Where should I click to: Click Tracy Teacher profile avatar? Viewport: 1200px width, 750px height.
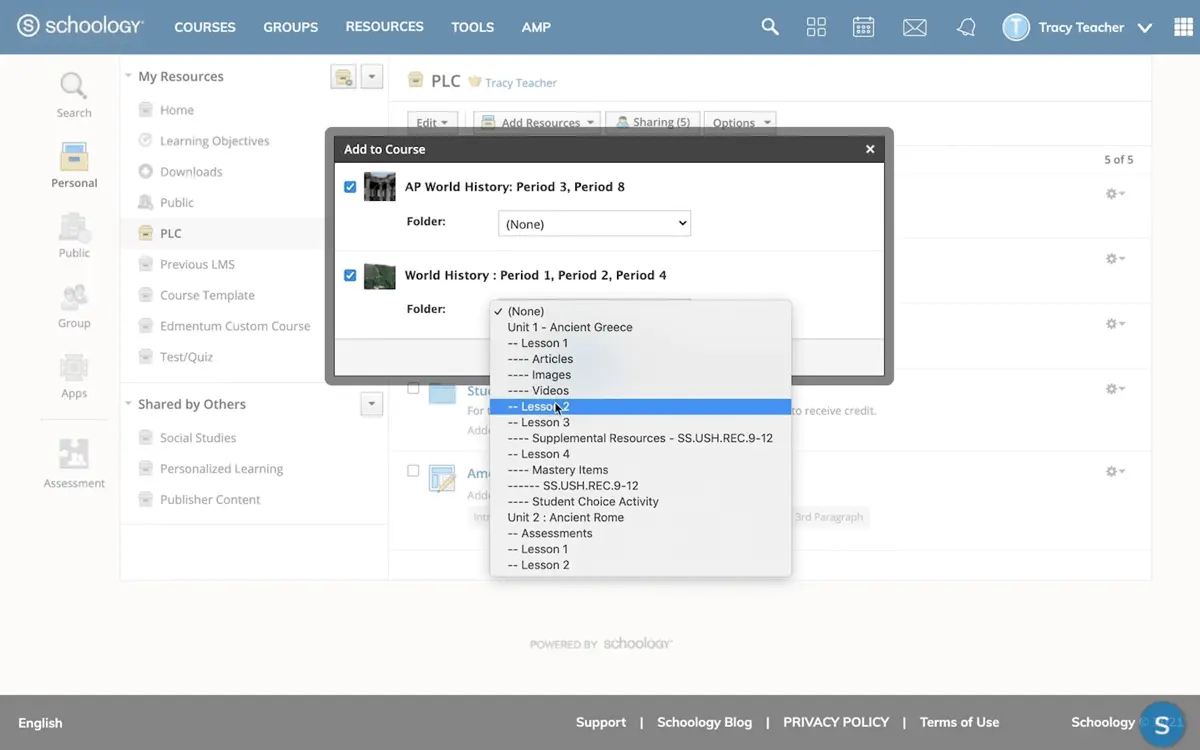click(1016, 27)
